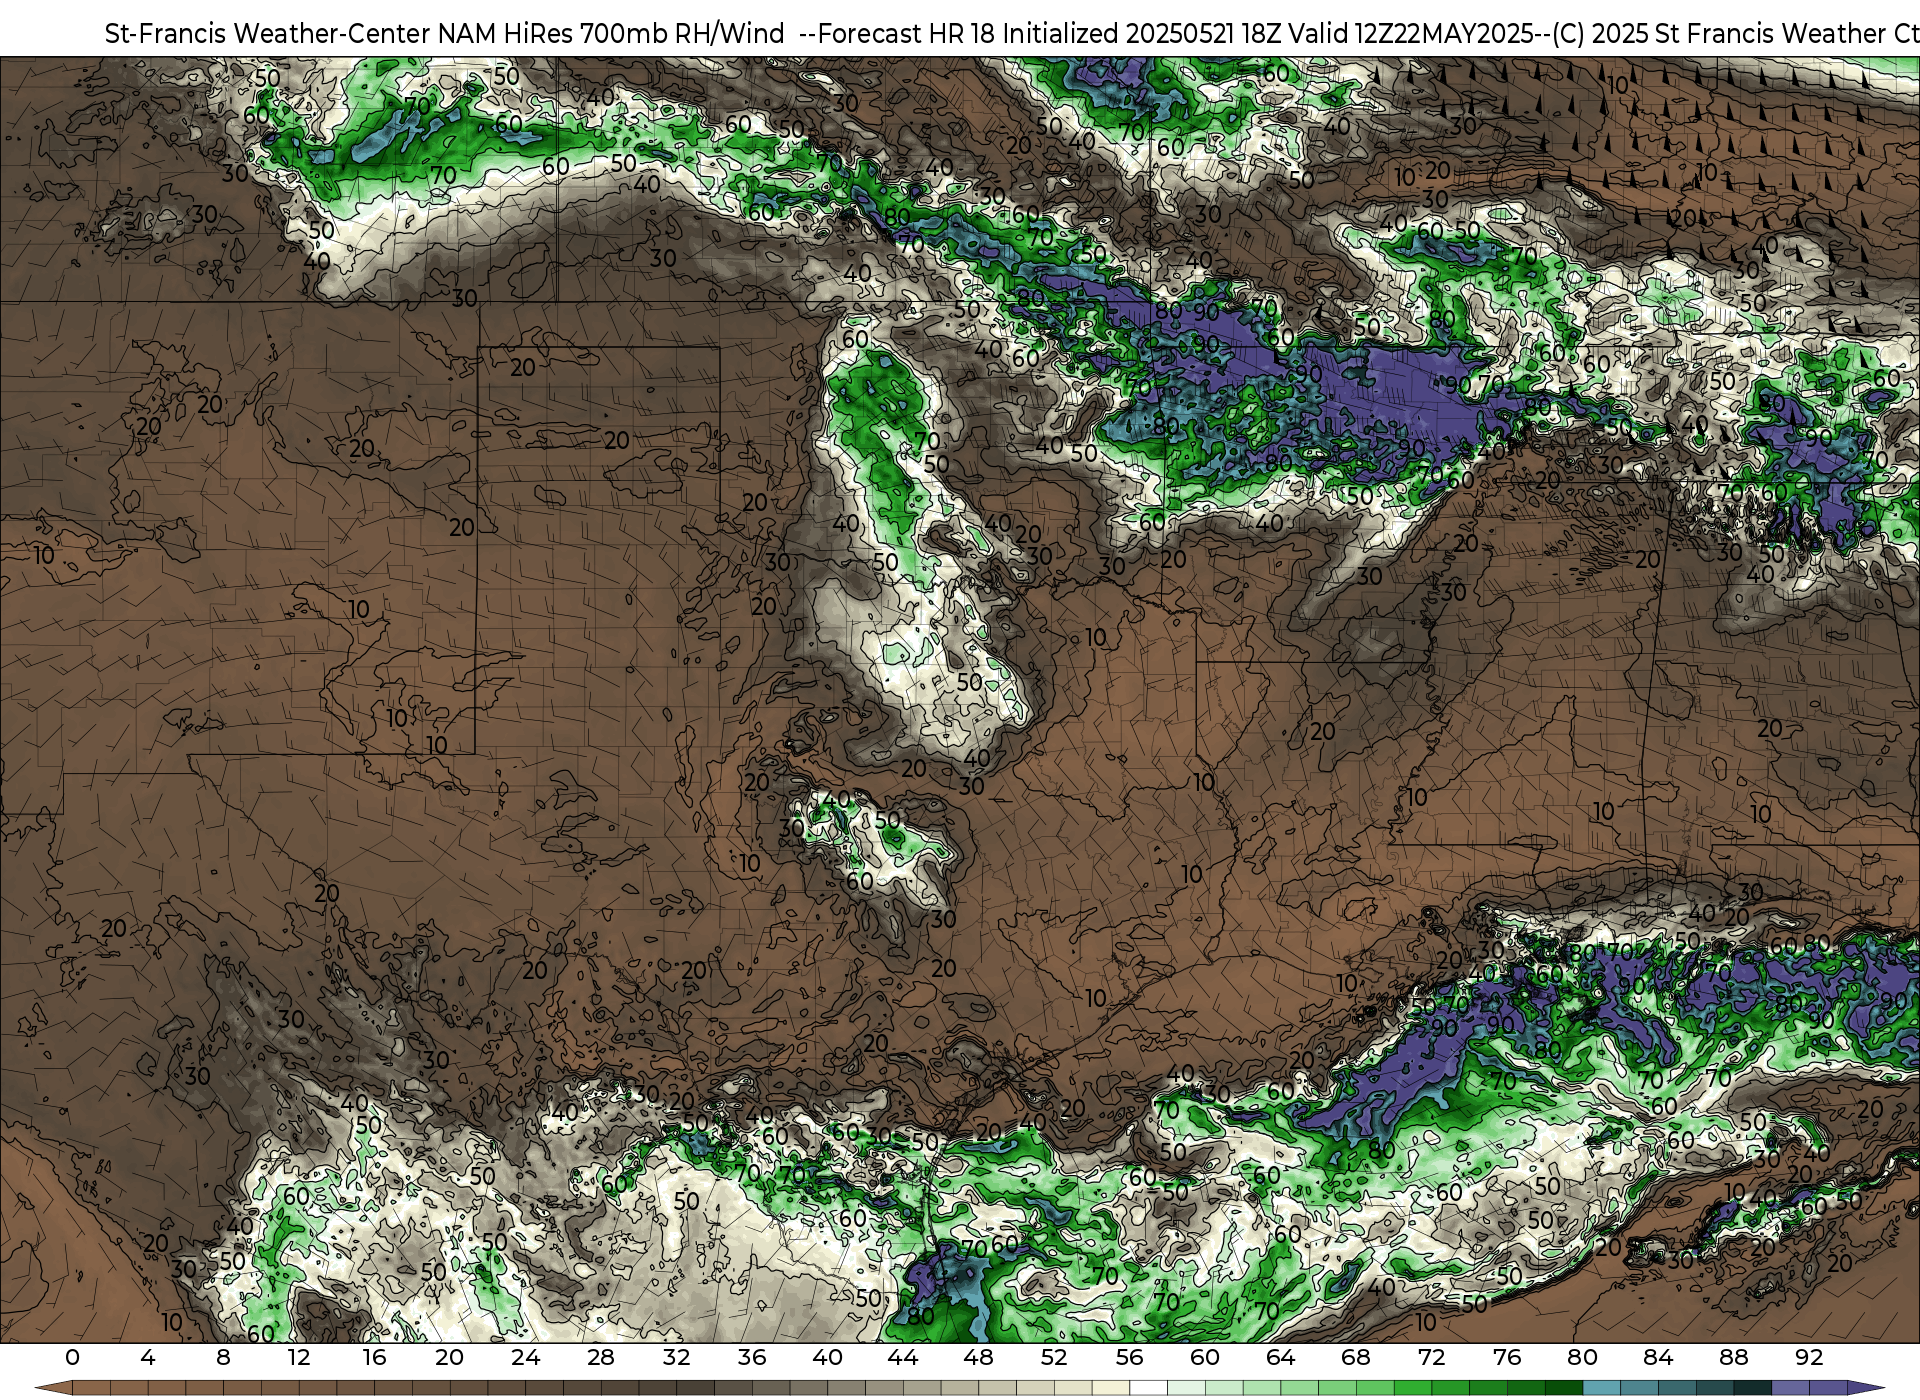The height and width of the screenshot is (1400, 1920).
Task: Click the '16' label on the color scale
Action: click(x=374, y=1357)
